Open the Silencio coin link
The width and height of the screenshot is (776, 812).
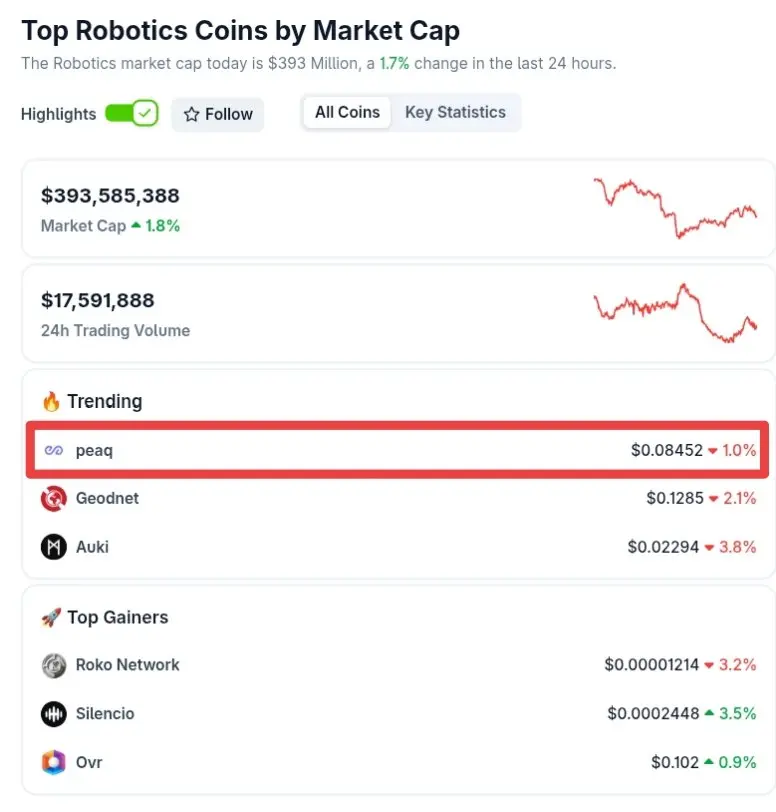click(105, 714)
